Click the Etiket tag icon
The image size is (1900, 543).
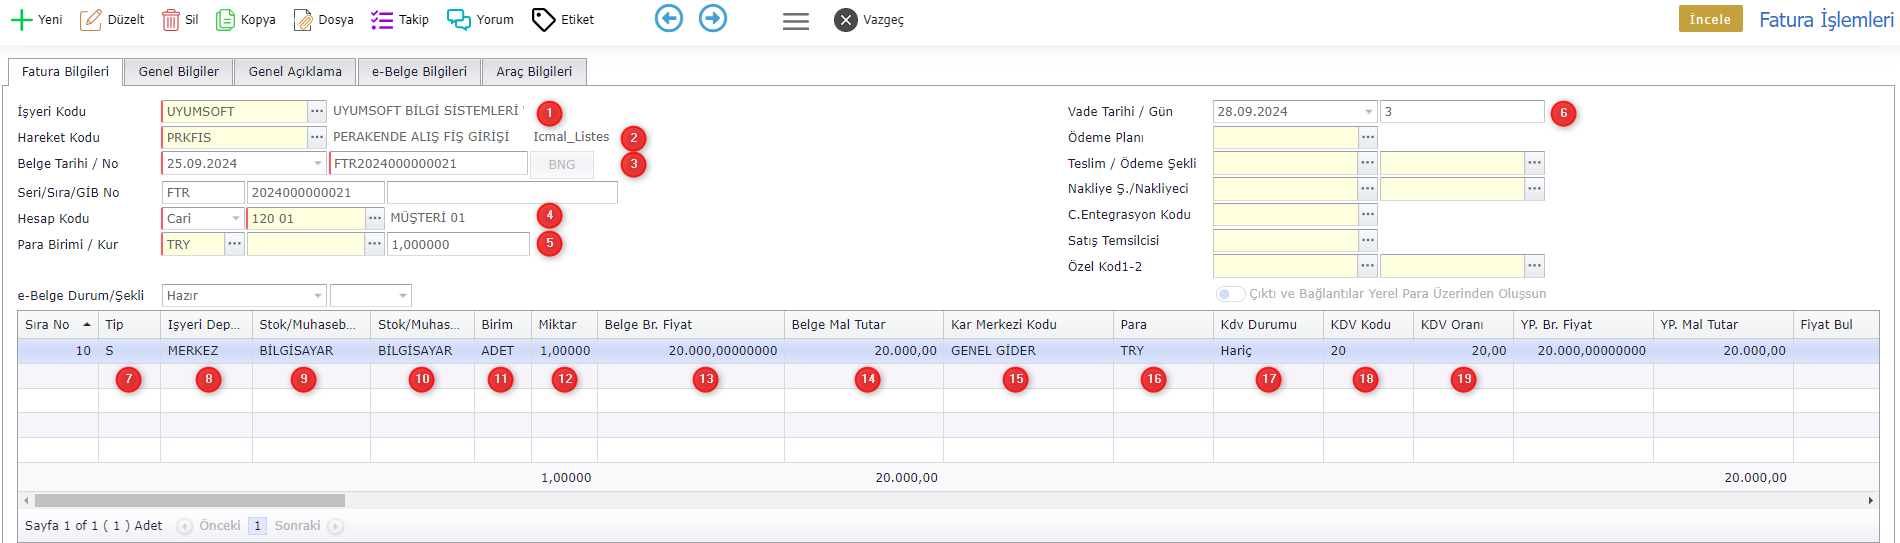[543, 20]
